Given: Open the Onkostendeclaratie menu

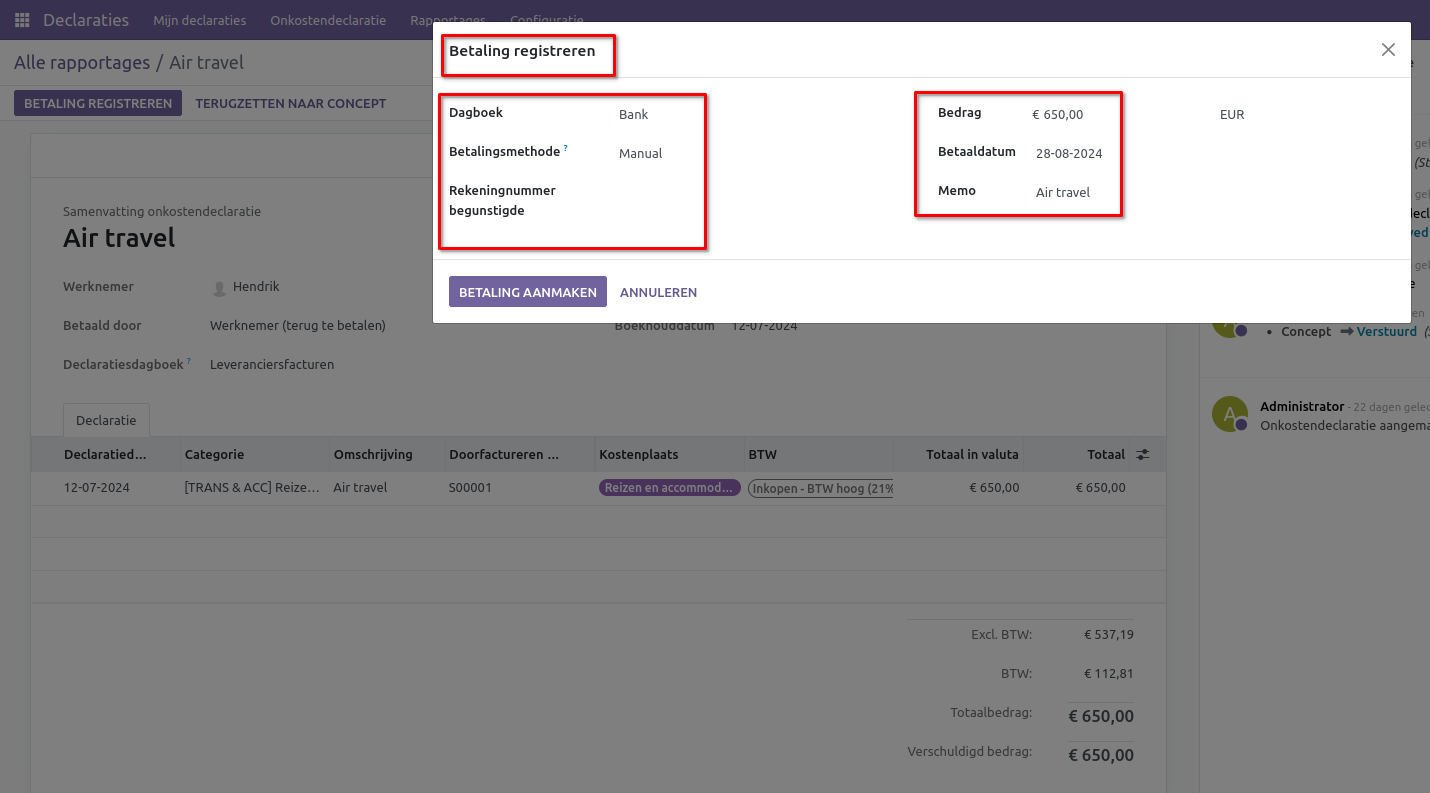Looking at the screenshot, I should [328, 20].
